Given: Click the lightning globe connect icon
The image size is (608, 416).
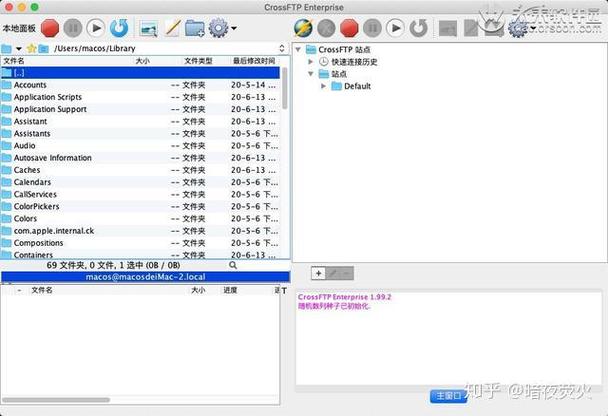Looking at the screenshot, I should 303,28.
